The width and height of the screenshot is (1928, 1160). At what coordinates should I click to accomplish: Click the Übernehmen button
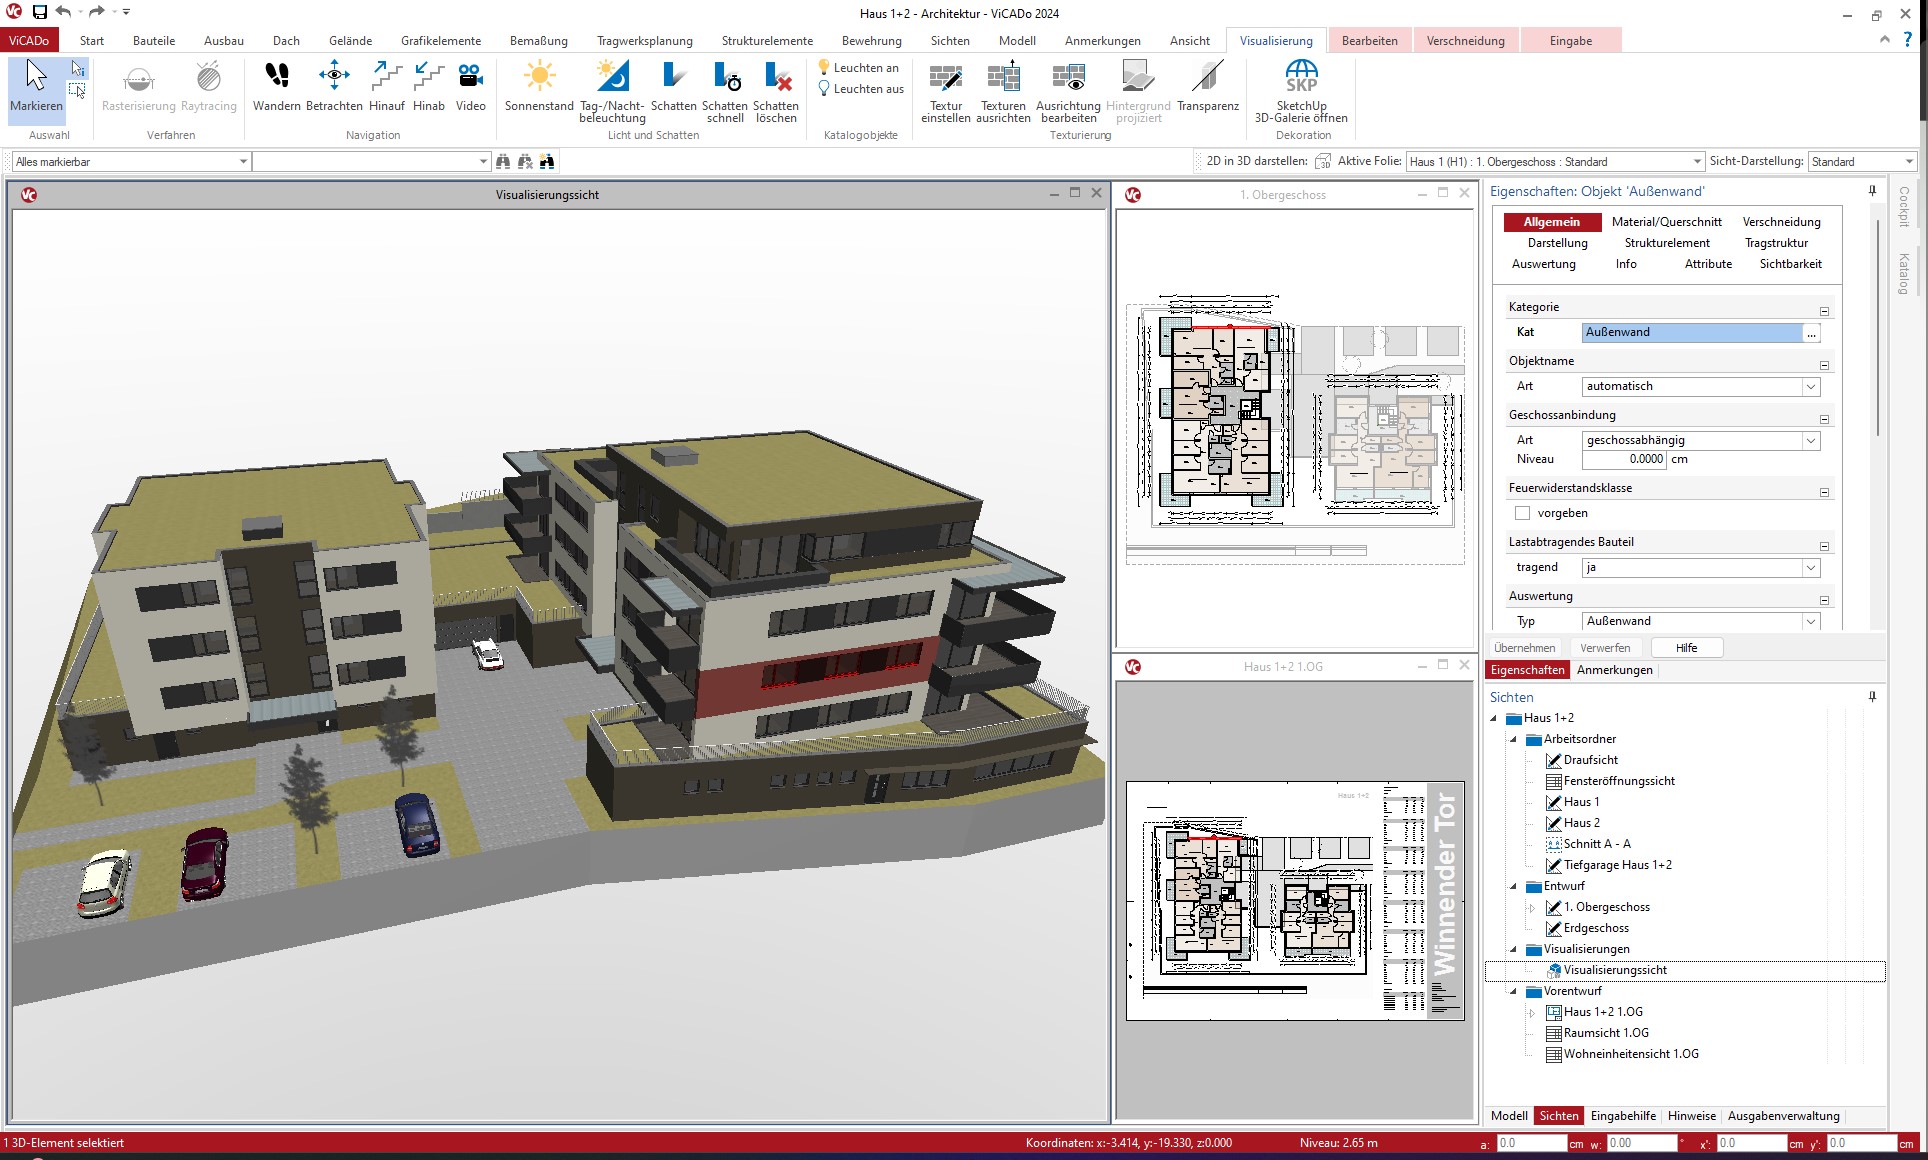click(1524, 648)
